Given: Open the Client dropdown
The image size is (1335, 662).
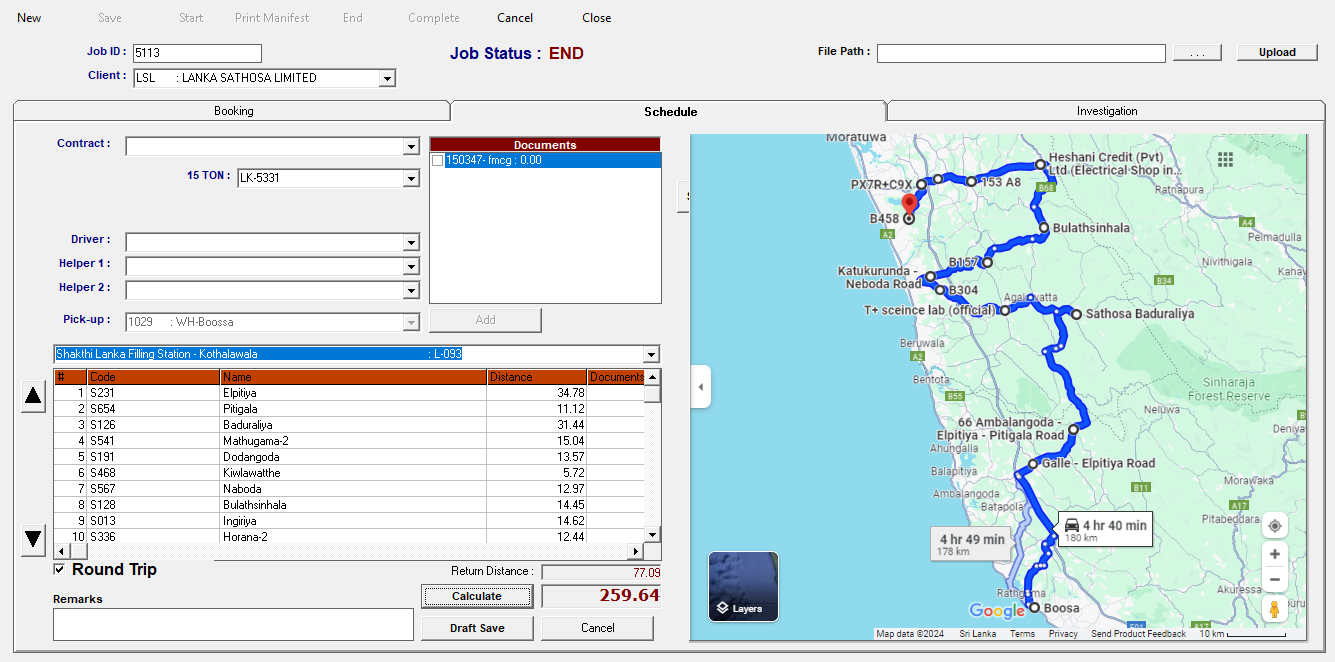Looking at the screenshot, I should (x=388, y=78).
